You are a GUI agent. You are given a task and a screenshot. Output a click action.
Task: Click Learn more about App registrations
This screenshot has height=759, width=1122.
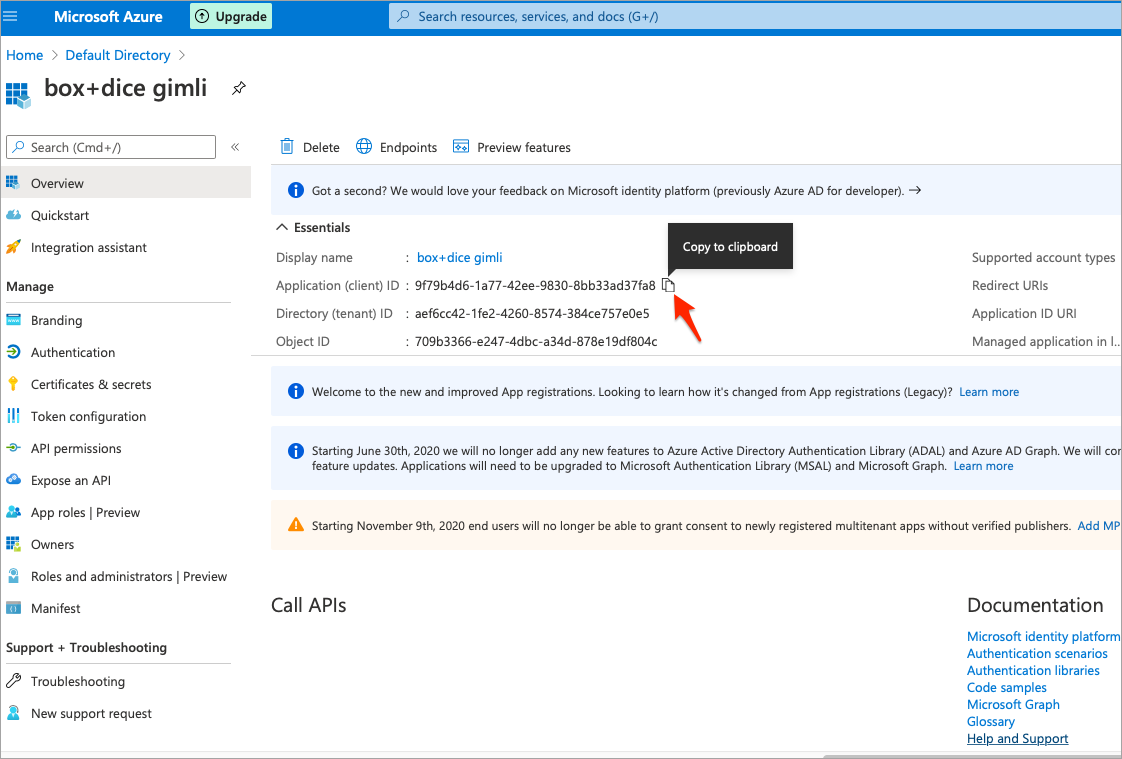pos(989,392)
